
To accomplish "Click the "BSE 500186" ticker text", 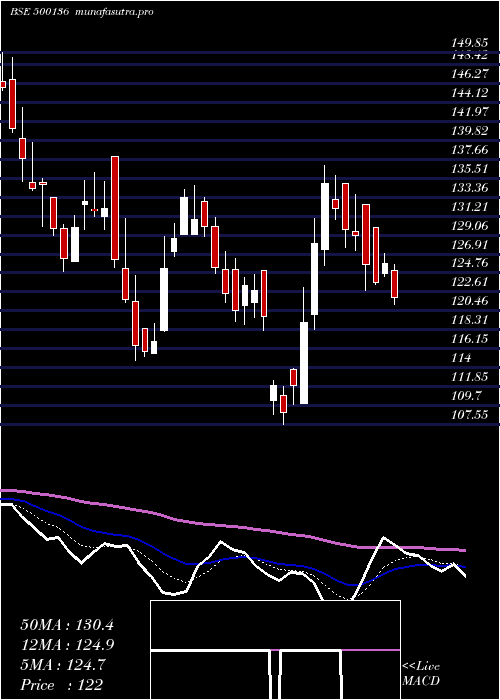I will click(39, 12).
